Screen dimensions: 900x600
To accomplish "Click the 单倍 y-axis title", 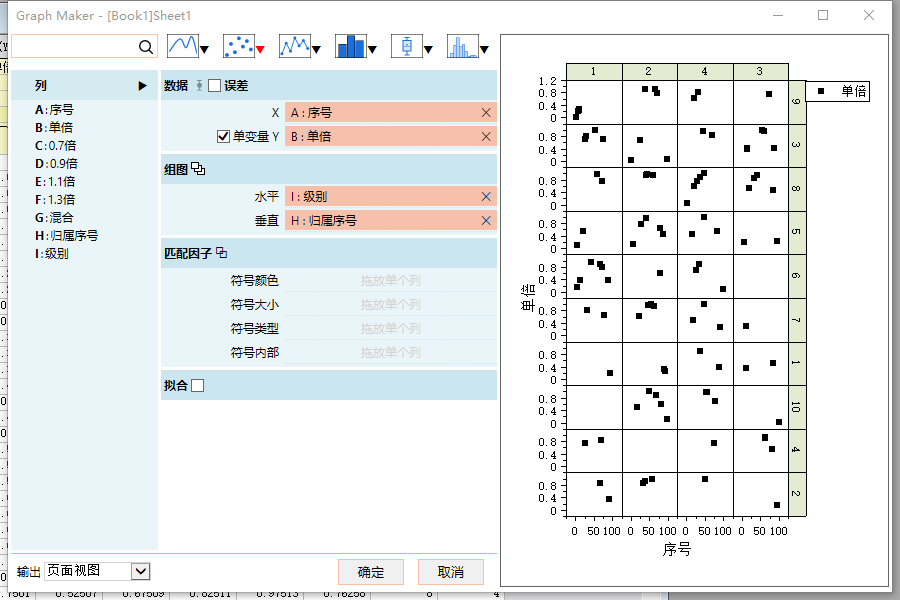I will pyautogui.click(x=528, y=298).
